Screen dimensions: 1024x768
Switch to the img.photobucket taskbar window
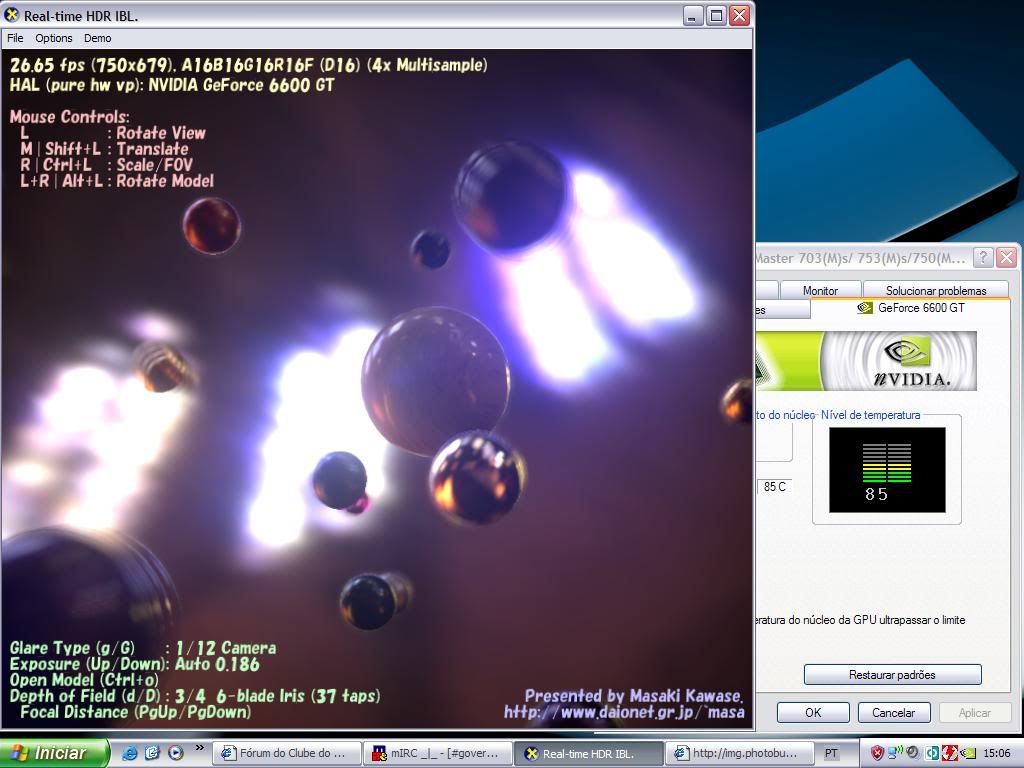click(x=740, y=753)
